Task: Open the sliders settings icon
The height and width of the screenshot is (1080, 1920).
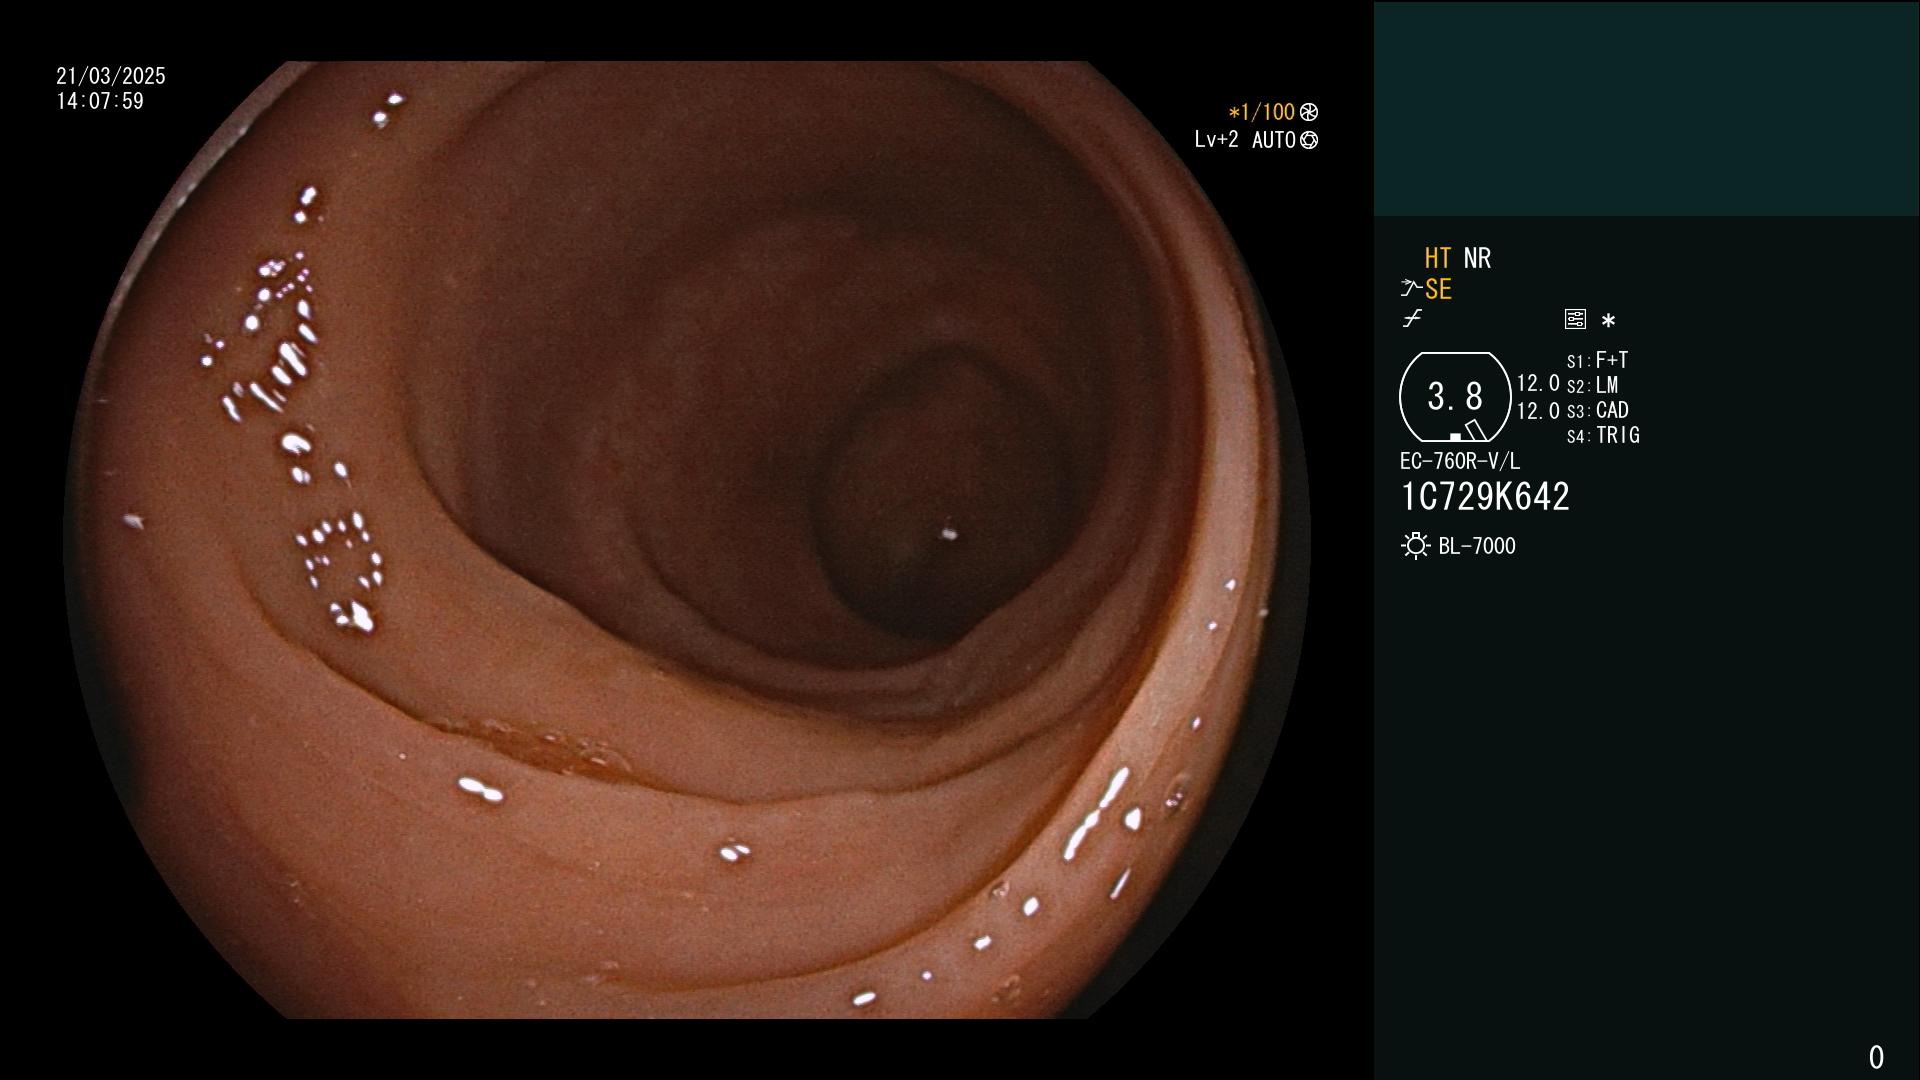Action: (1575, 319)
